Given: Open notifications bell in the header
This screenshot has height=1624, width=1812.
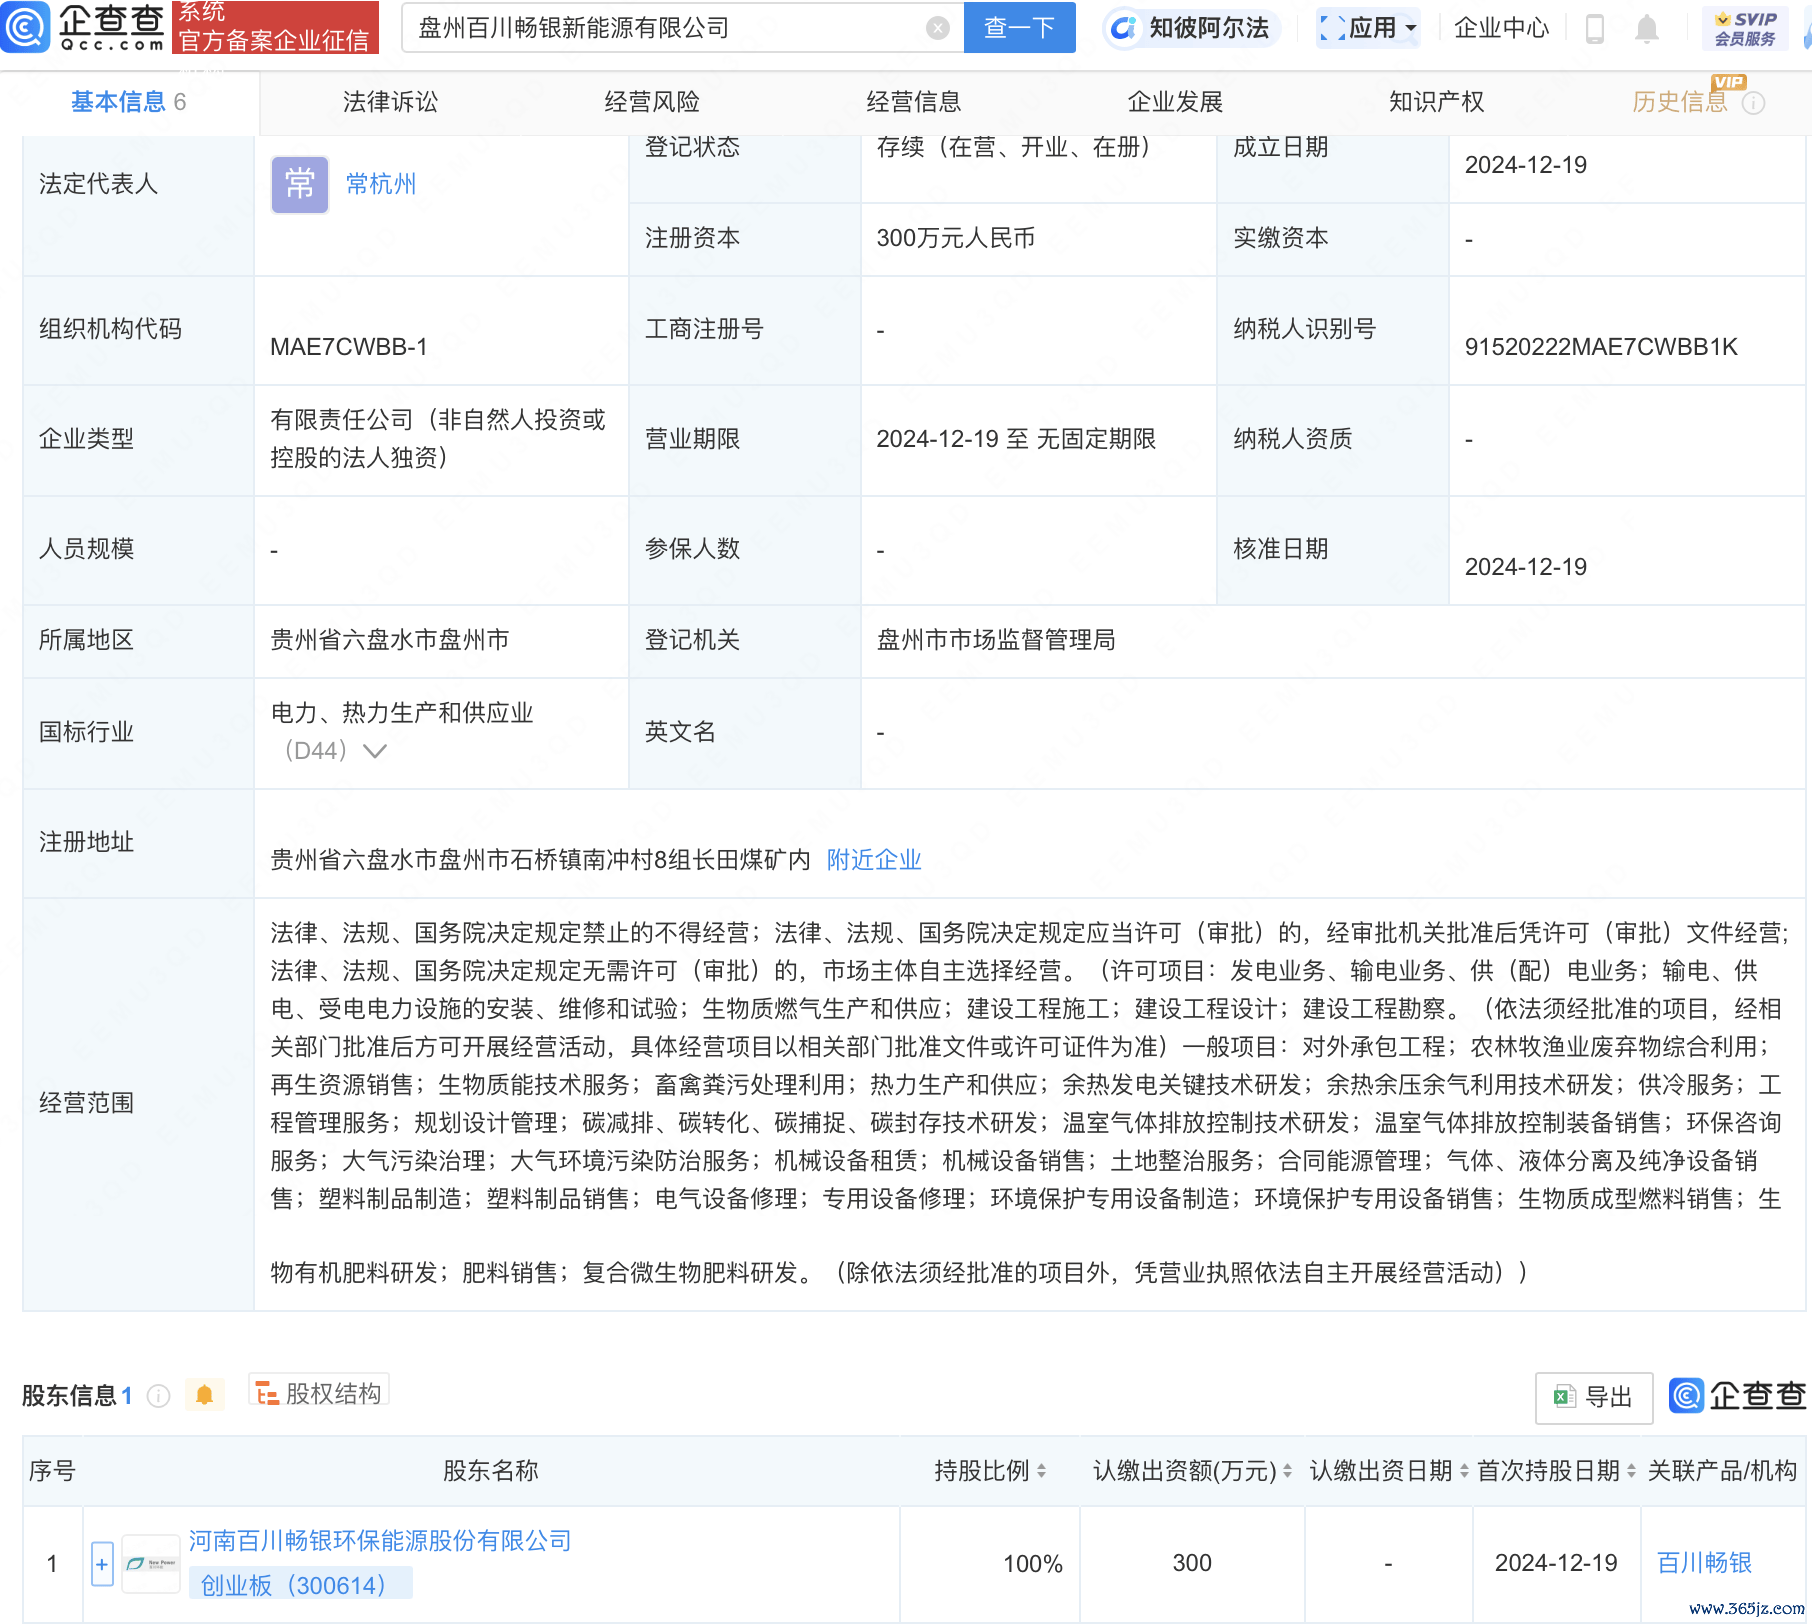Looking at the screenshot, I should point(1646,28).
